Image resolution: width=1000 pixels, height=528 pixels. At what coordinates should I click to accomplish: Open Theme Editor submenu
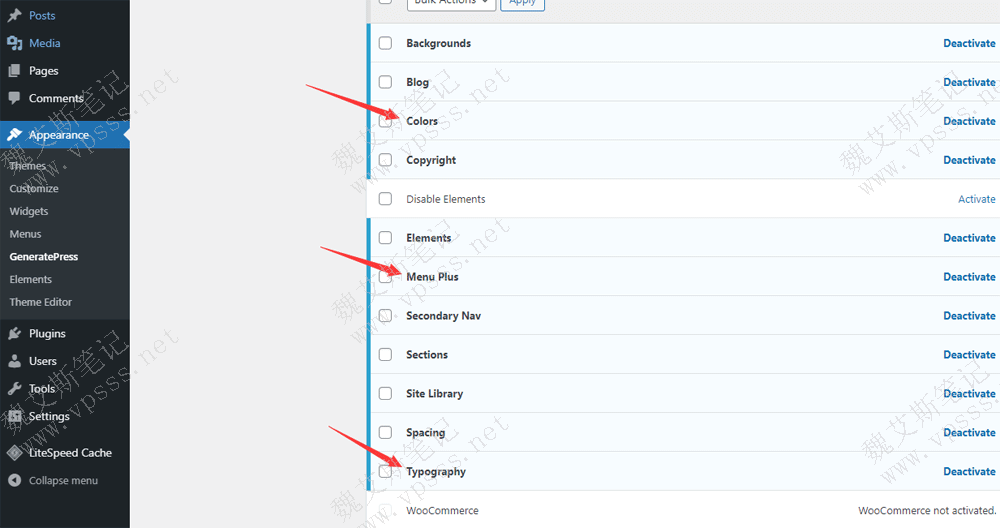pyautogui.click(x=41, y=302)
